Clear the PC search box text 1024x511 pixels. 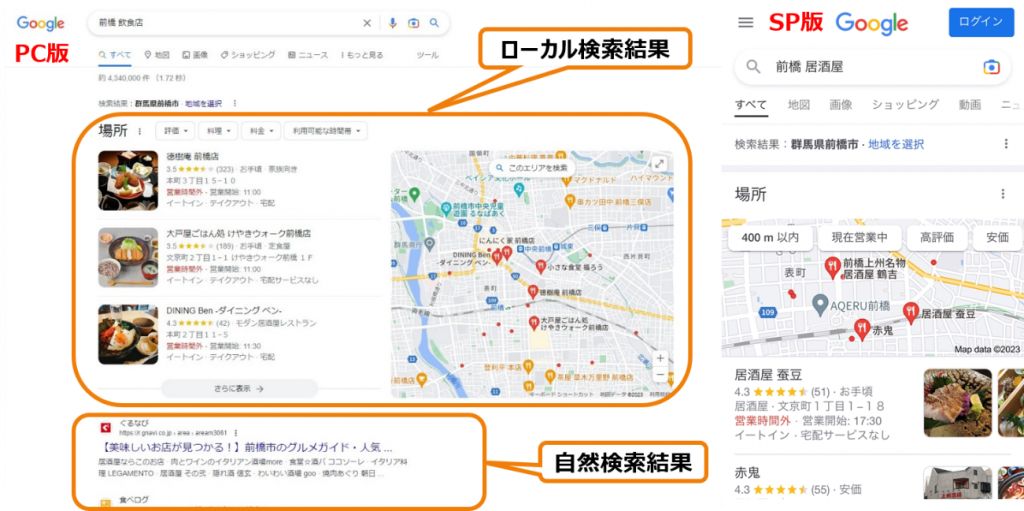367,23
